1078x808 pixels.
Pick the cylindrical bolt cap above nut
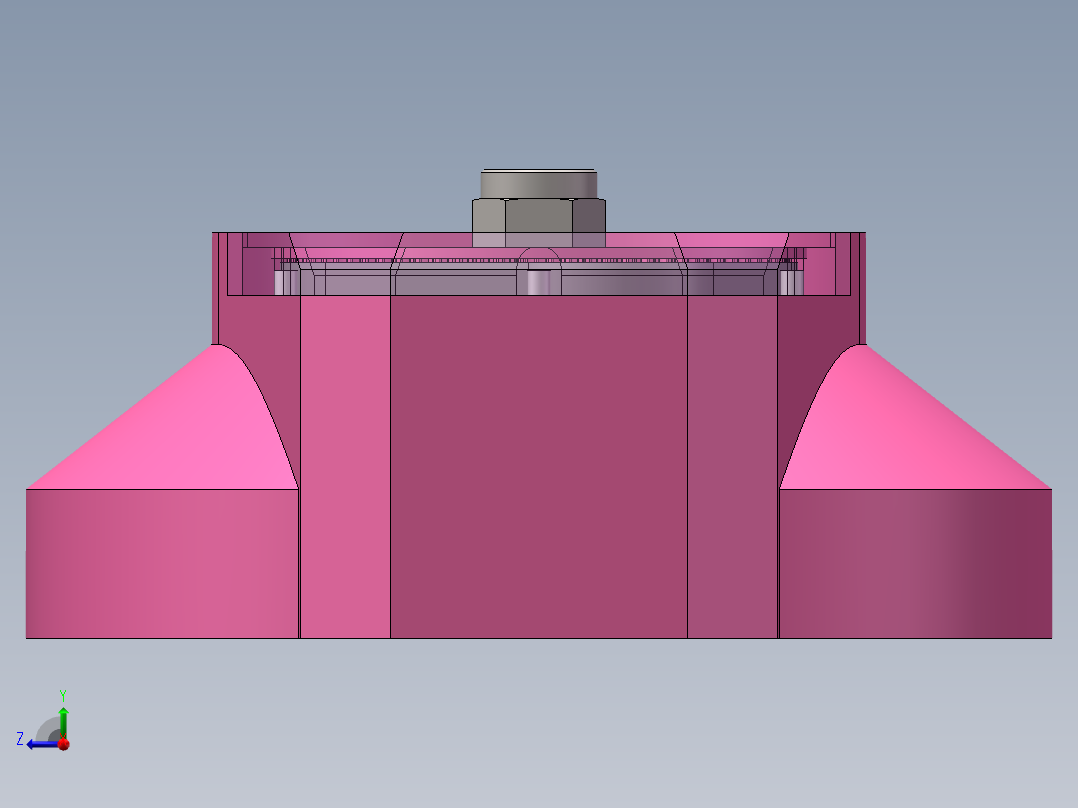point(538,184)
